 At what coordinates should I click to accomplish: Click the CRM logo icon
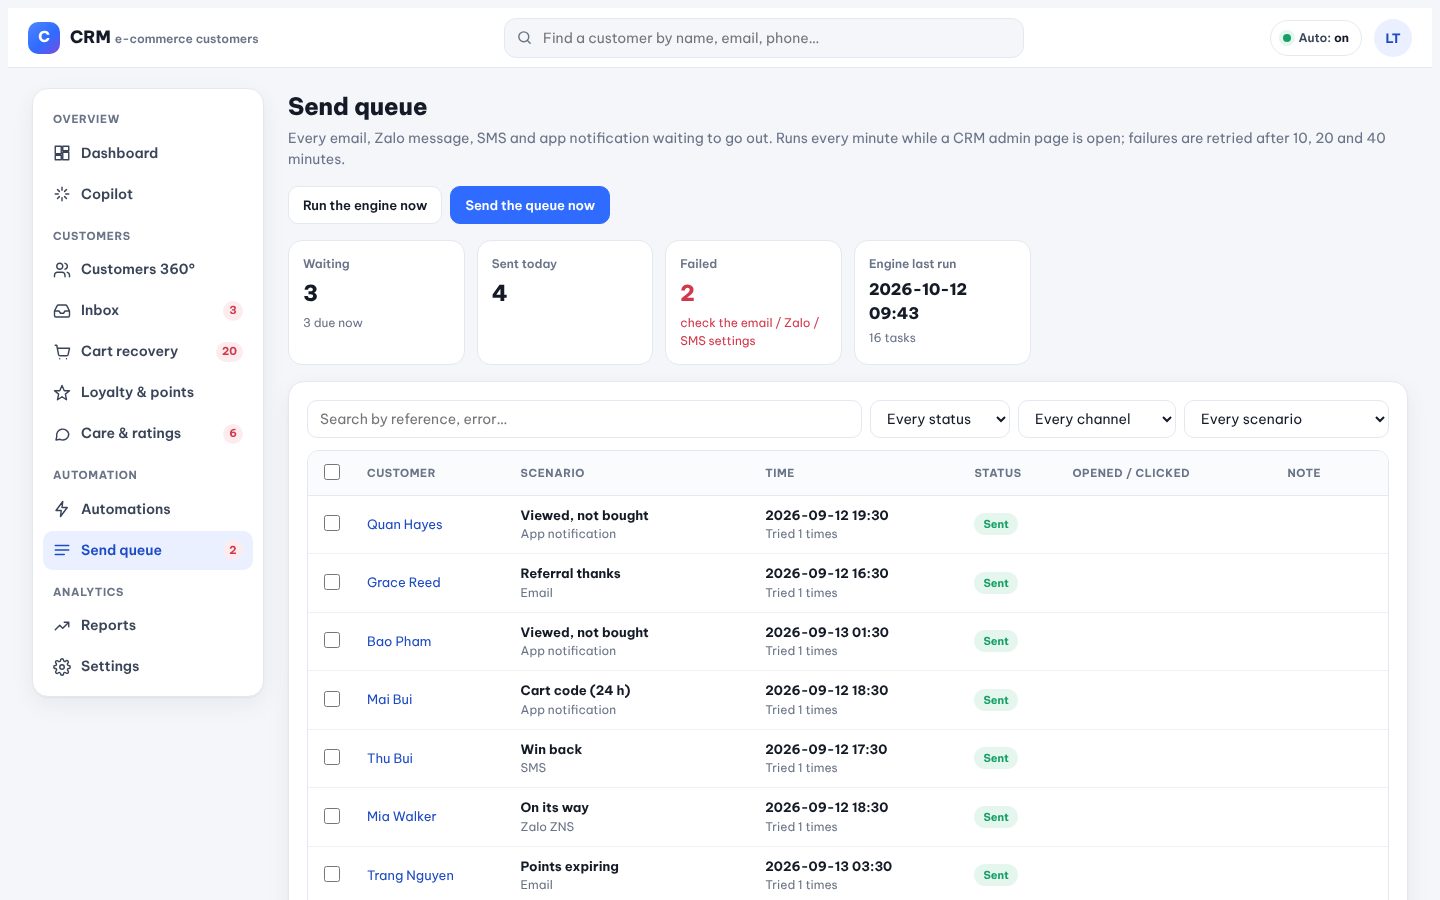(44, 38)
